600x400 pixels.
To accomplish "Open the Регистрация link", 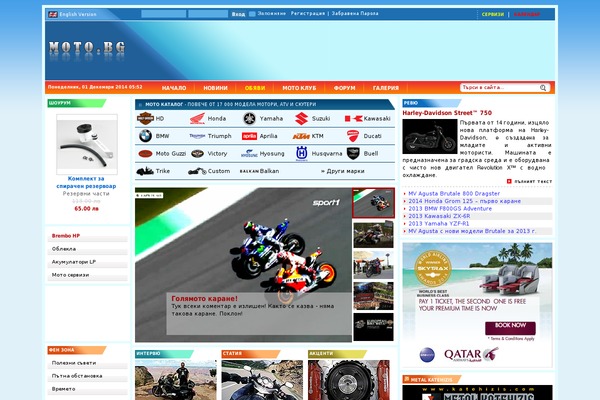I will [x=308, y=13].
